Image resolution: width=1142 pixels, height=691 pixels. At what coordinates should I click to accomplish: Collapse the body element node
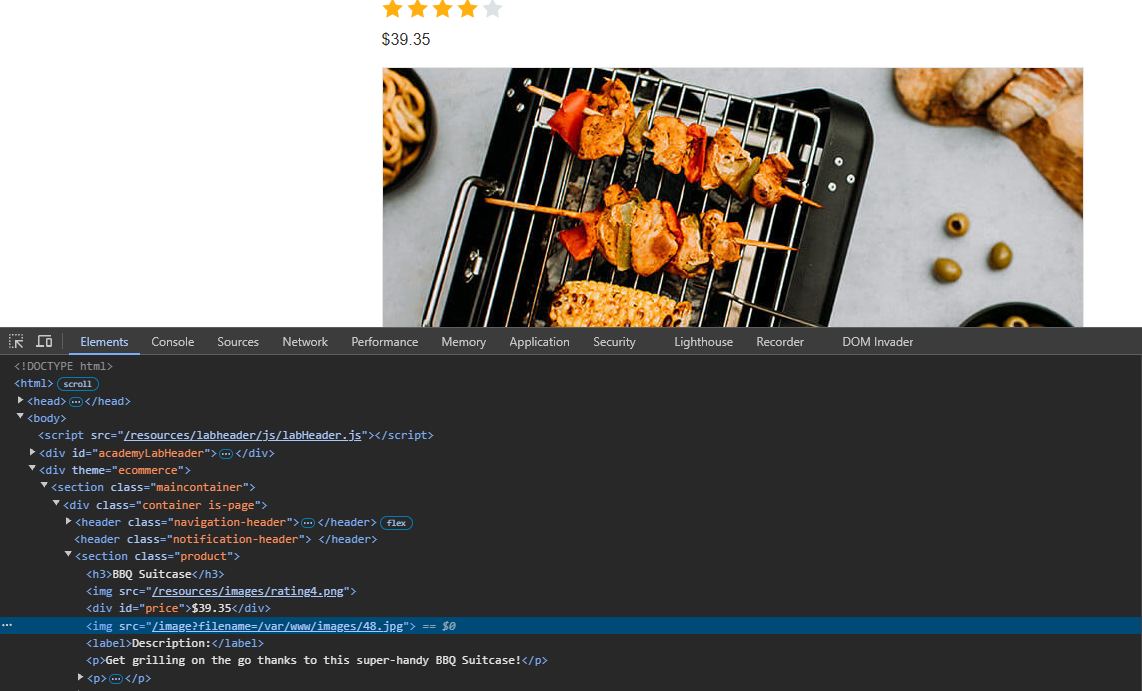point(21,417)
